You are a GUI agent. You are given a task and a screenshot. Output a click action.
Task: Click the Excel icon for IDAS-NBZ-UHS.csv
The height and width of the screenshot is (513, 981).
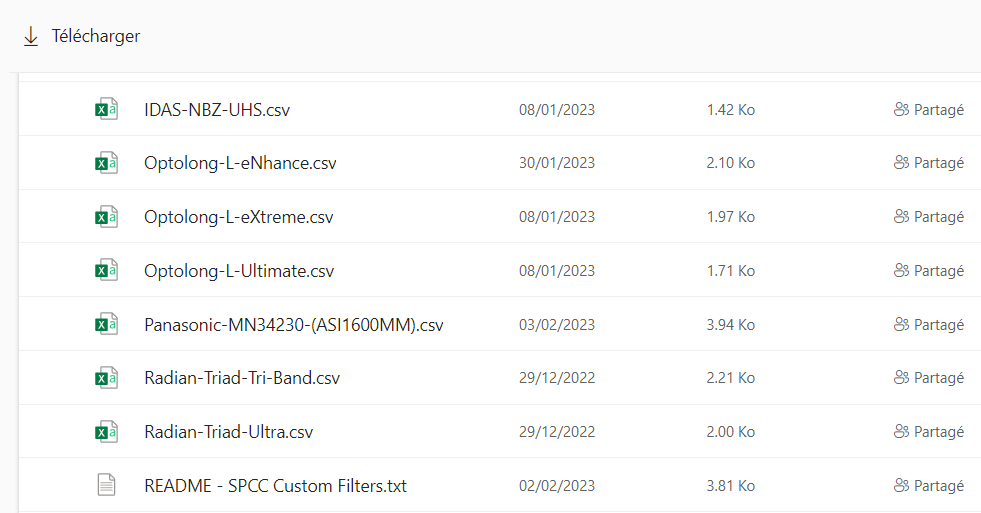(x=106, y=109)
